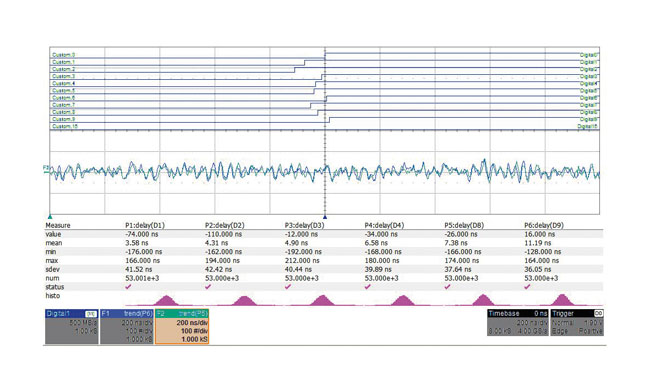The image size is (650, 390).
Task: Click the Custom.5 digital line label
Action: tap(63, 90)
